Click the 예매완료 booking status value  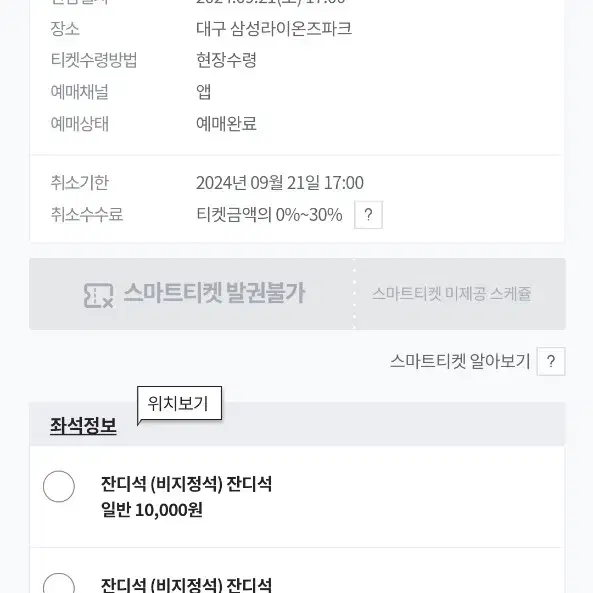[x=226, y=124]
